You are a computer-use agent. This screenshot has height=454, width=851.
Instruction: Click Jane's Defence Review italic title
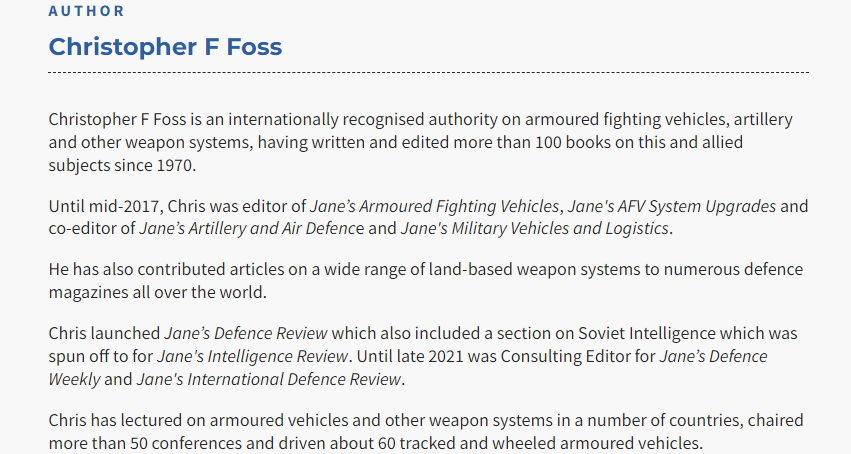pos(246,333)
